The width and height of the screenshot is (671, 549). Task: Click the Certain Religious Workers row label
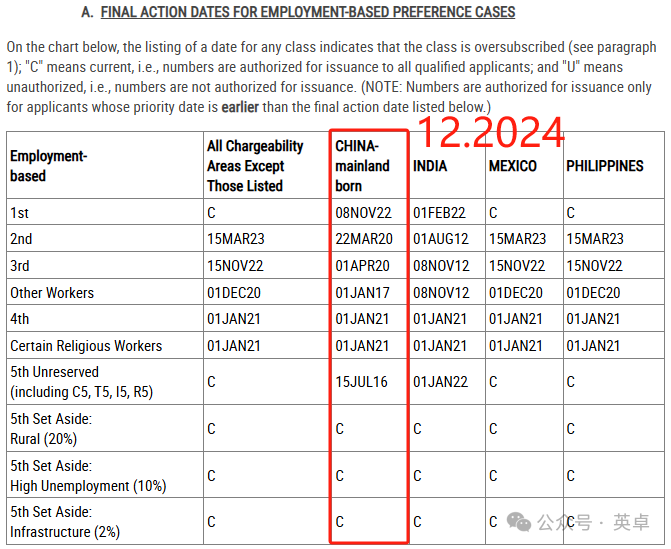point(86,346)
